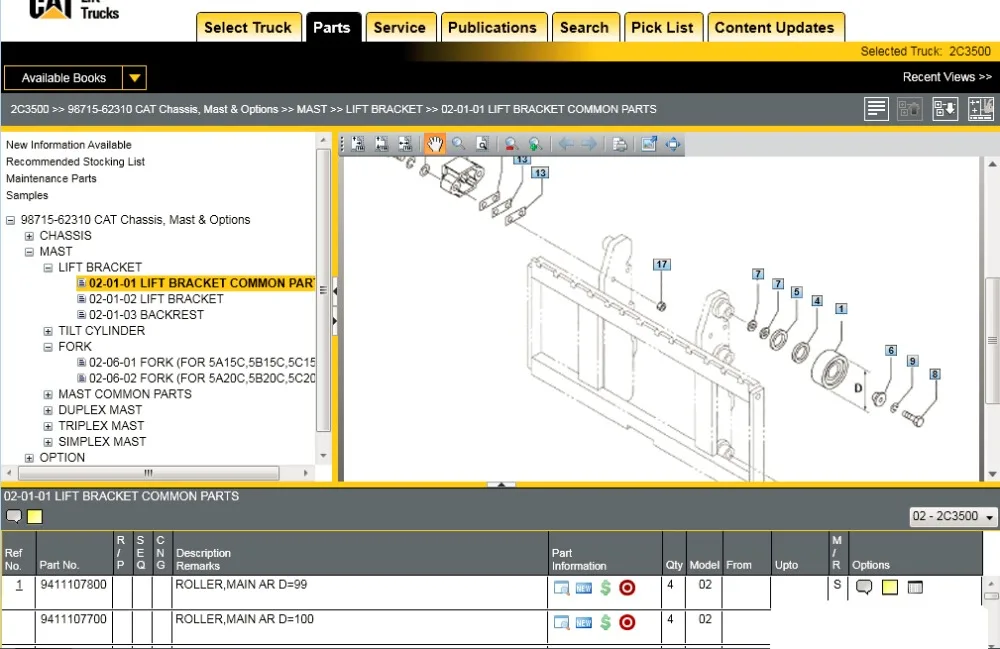Activate the magnifier zoom tool
The image size is (1000, 649).
459,144
